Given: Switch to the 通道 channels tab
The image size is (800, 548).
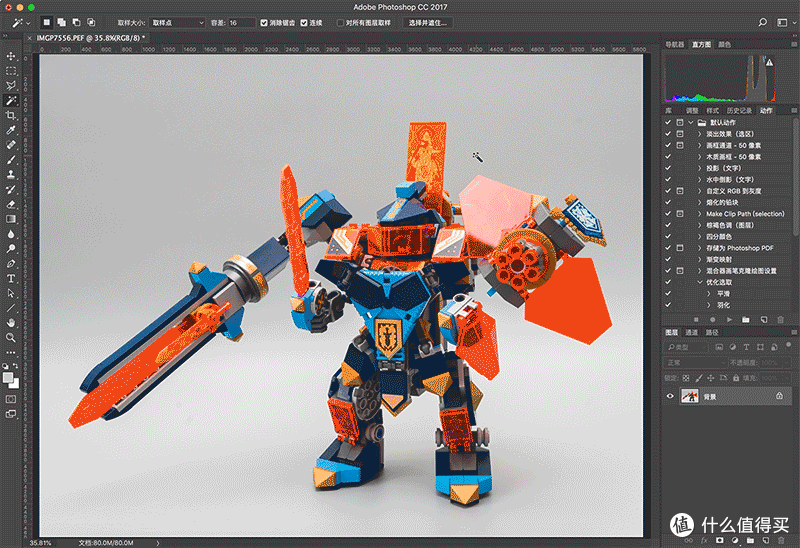Looking at the screenshot, I should (x=691, y=332).
